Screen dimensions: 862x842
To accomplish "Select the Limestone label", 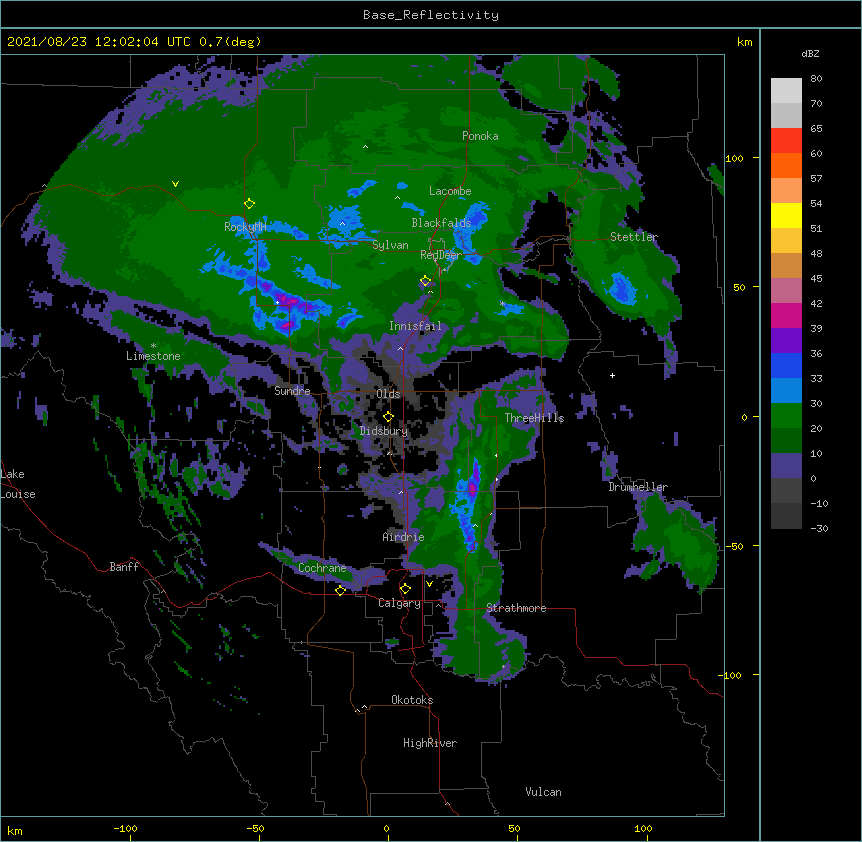I will click(x=153, y=356).
